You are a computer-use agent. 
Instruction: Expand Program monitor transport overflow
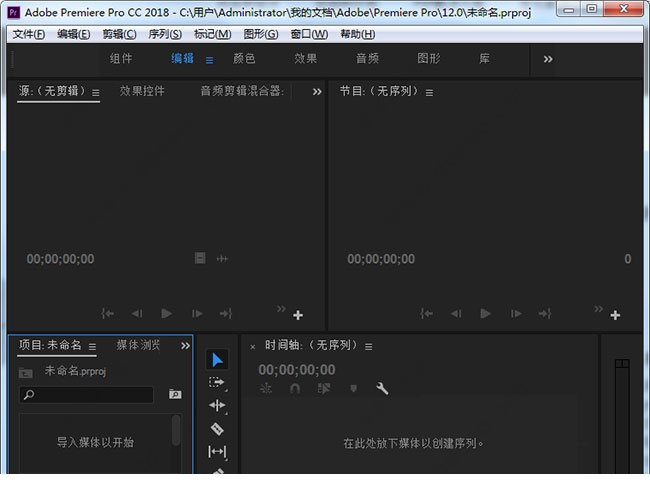pyautogui.click(x=599, y=309)
